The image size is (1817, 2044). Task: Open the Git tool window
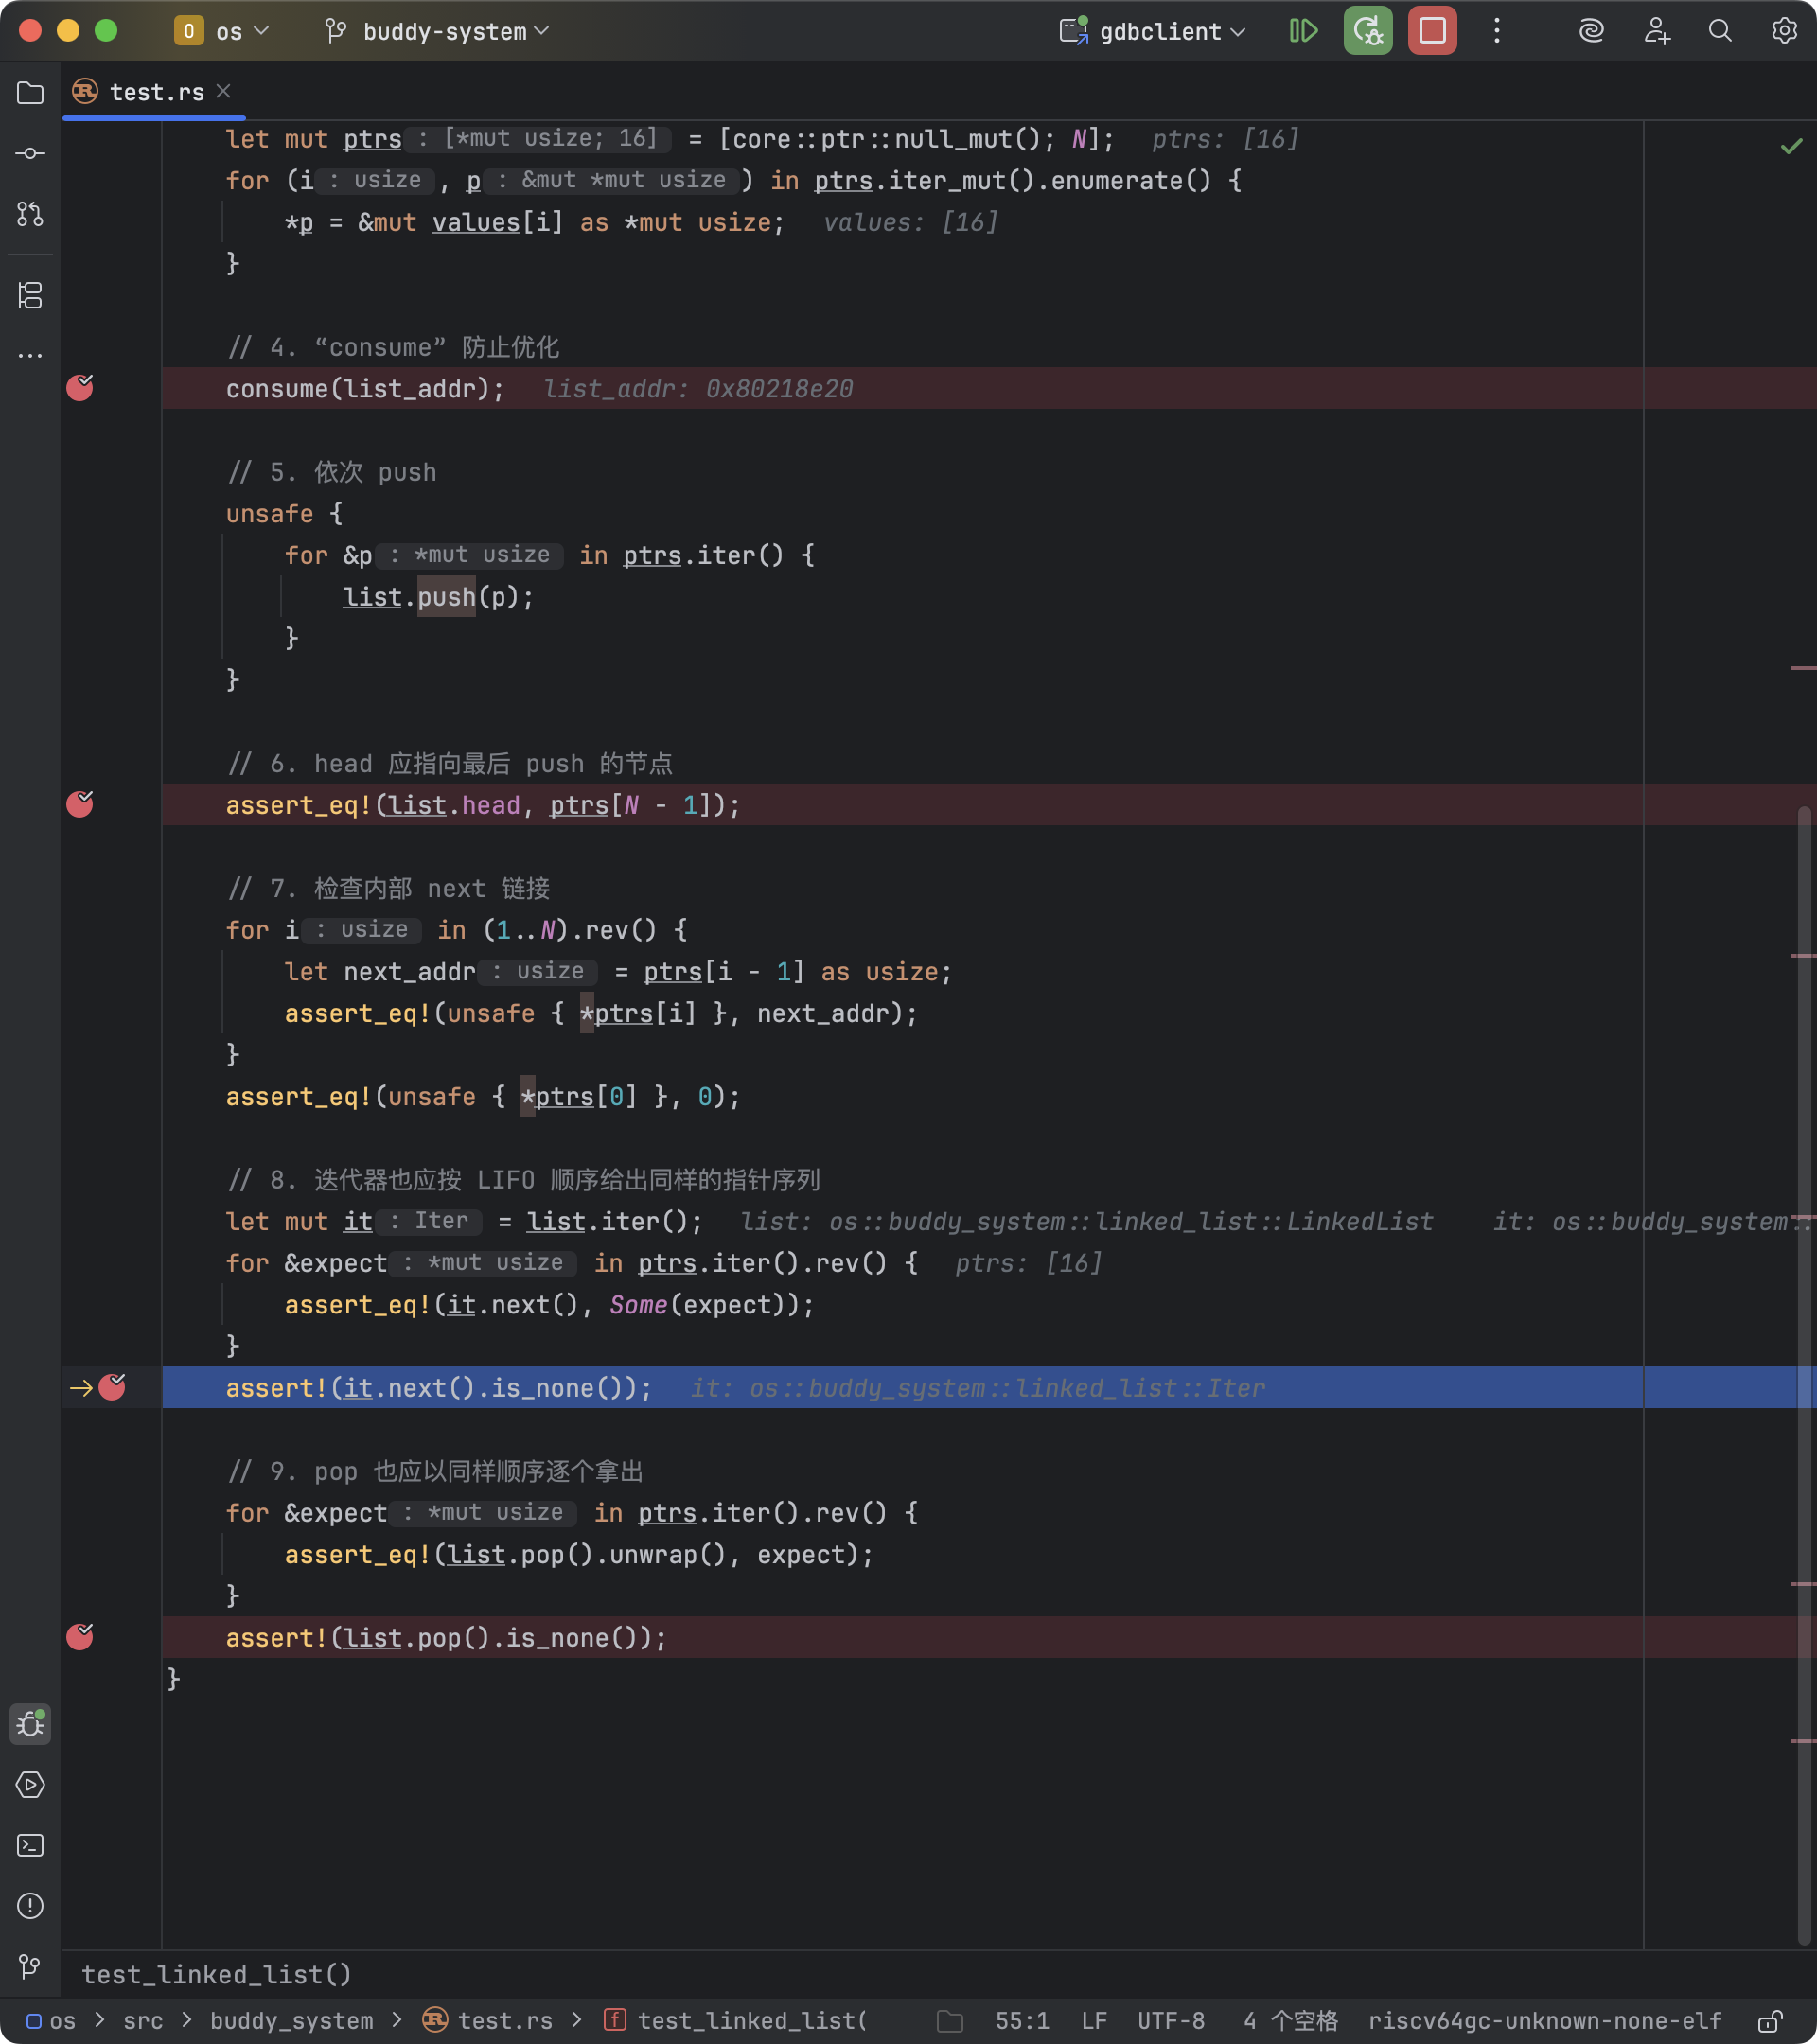(x=30, y=1966)
